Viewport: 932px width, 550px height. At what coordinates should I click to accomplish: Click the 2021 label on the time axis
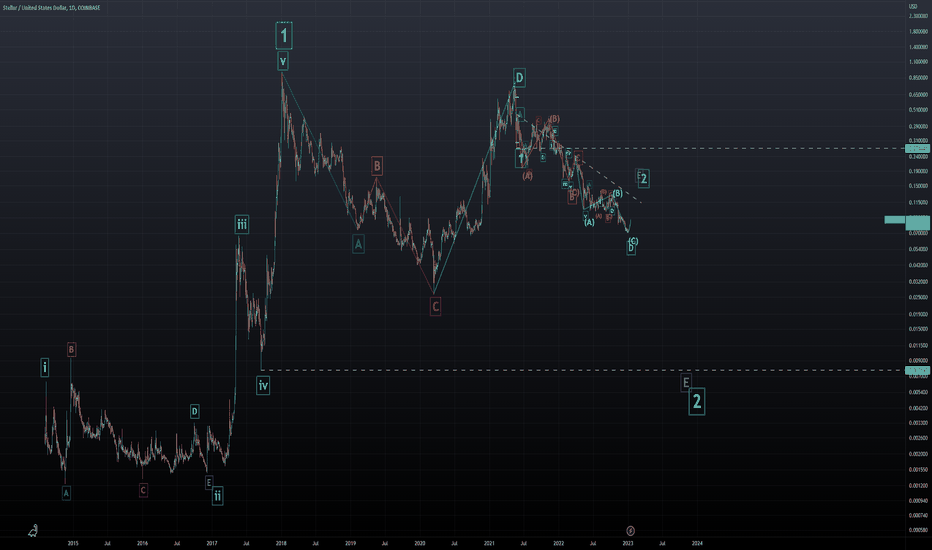[x=489, y=543]
